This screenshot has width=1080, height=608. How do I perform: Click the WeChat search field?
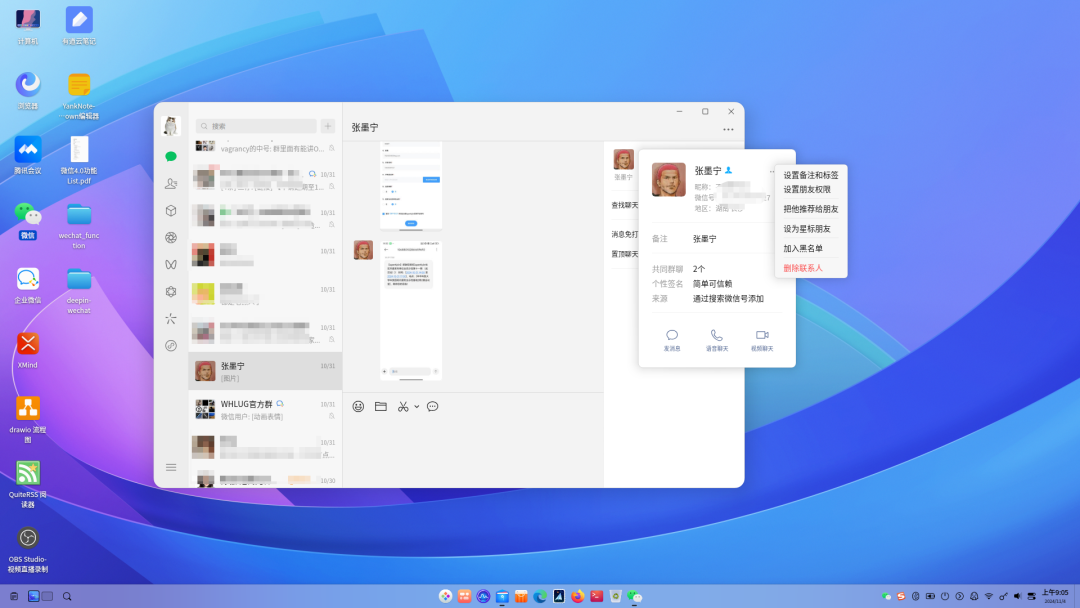256,126
